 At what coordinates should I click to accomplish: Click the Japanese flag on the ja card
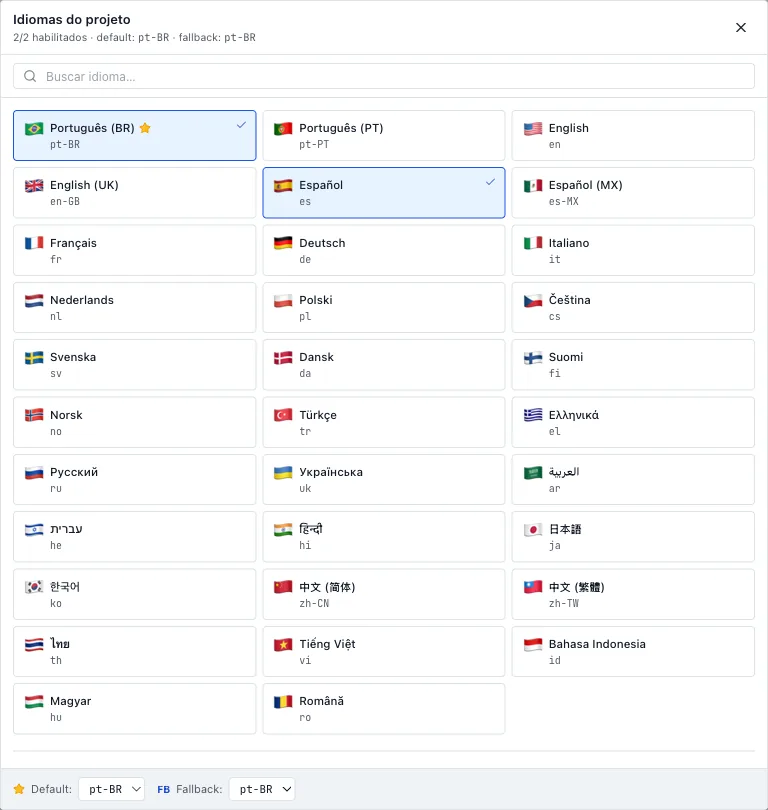tap(533, 529)
